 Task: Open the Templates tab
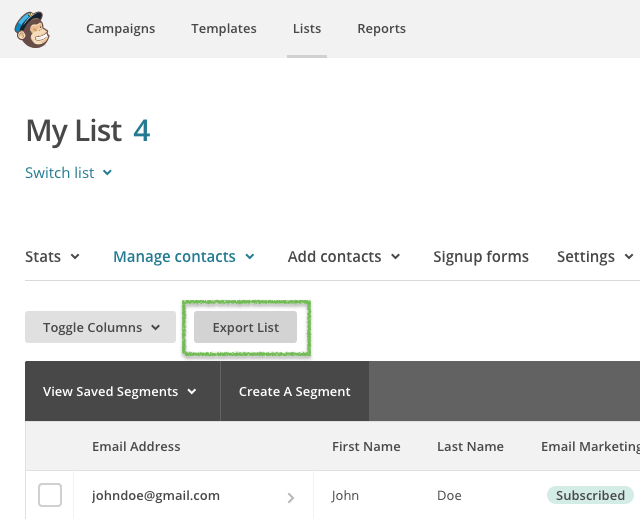(224, 29)
